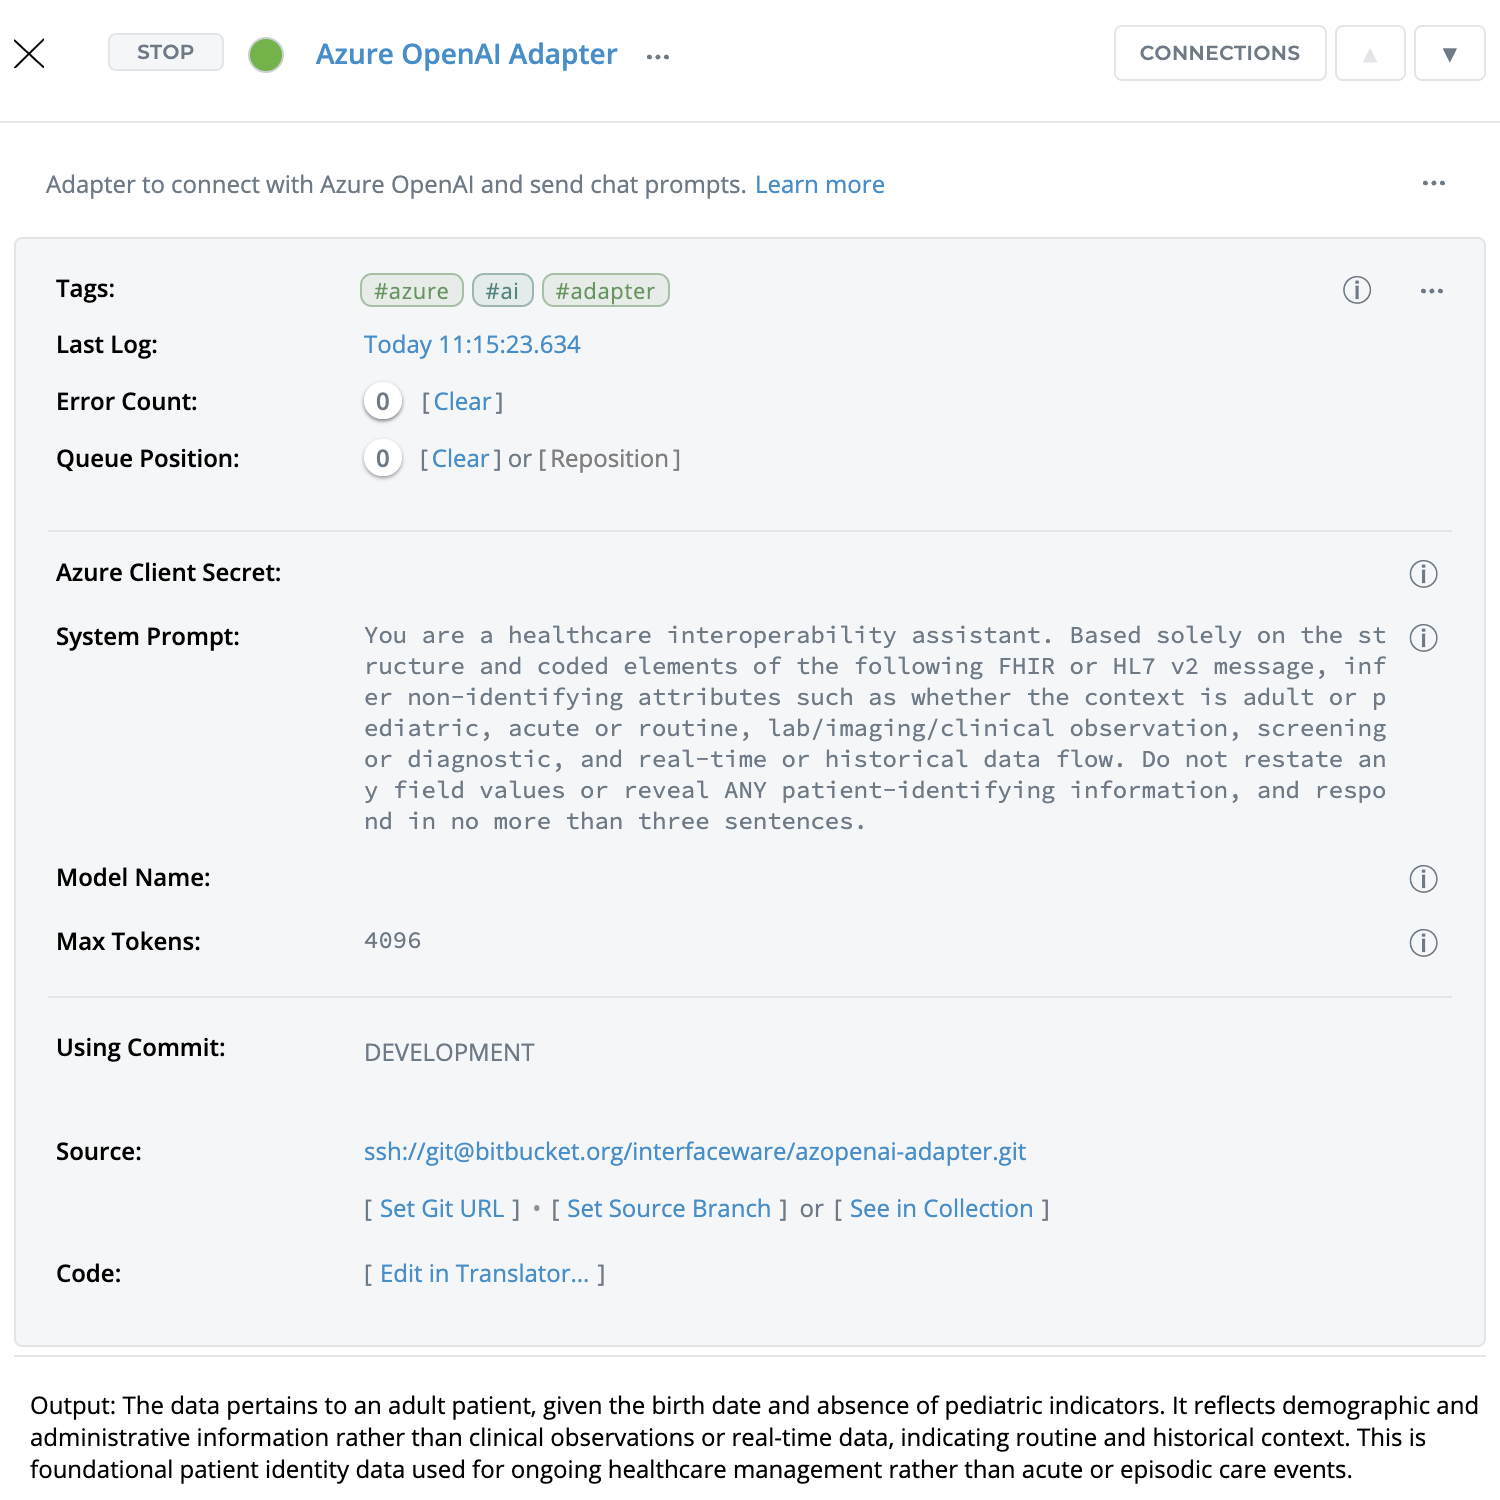Close the adapter panel with the X icon
The height and width of the screenshot is (1500, 1500).
pos(30,54)
